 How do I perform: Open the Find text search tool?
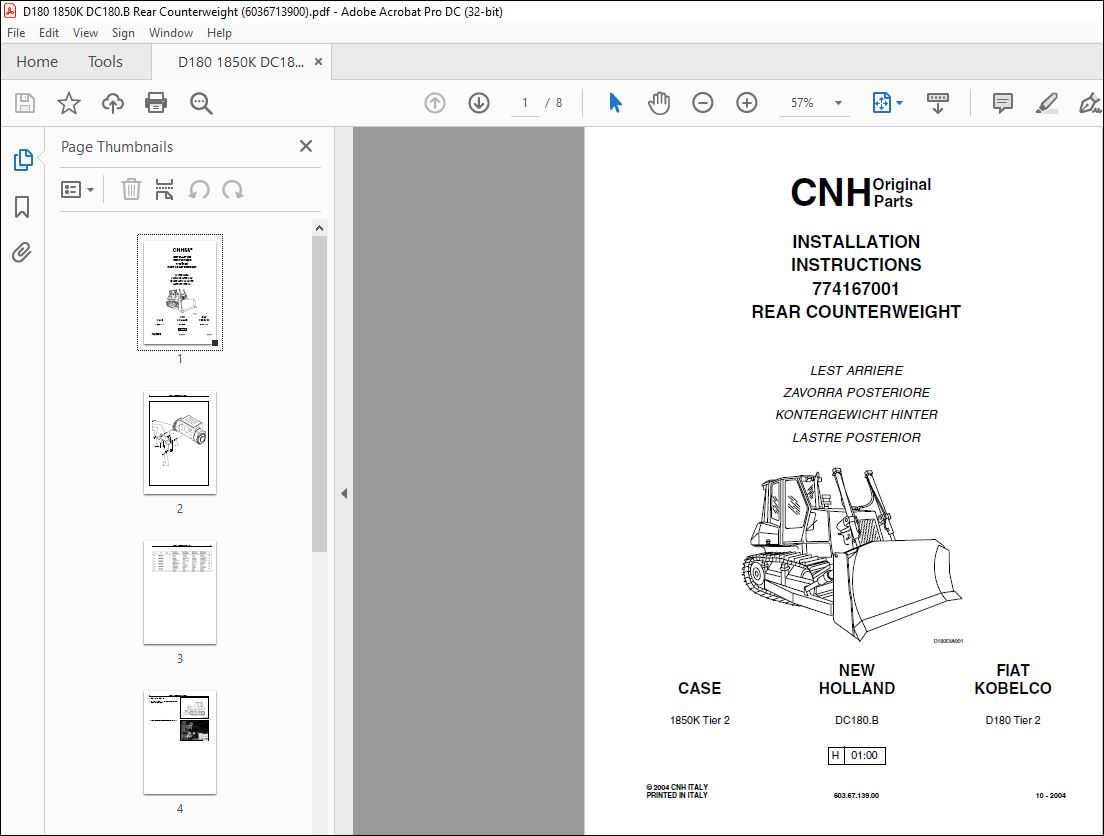click(x=201, y=104)
